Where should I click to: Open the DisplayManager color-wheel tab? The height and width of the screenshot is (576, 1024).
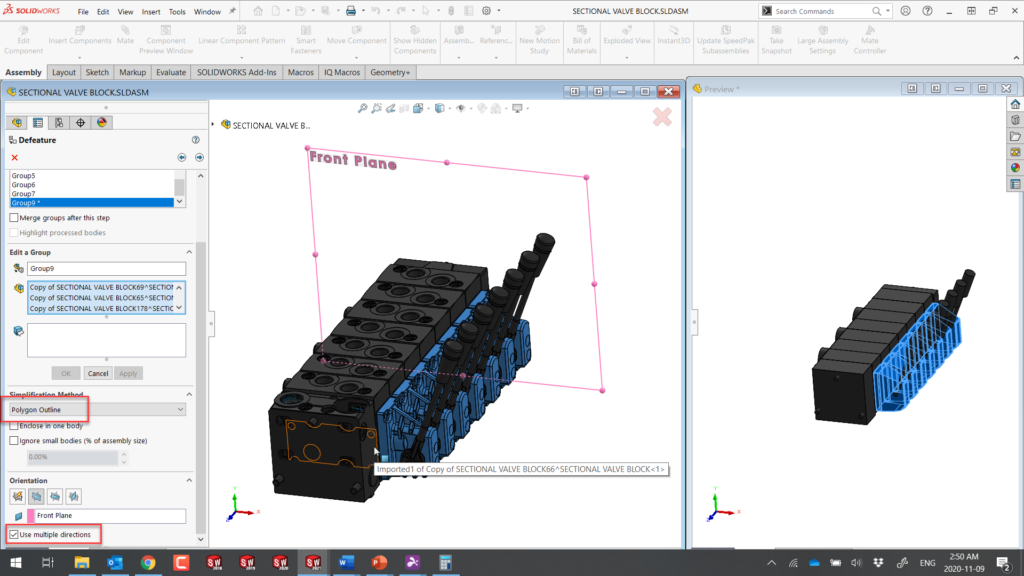tap(102, 123)
